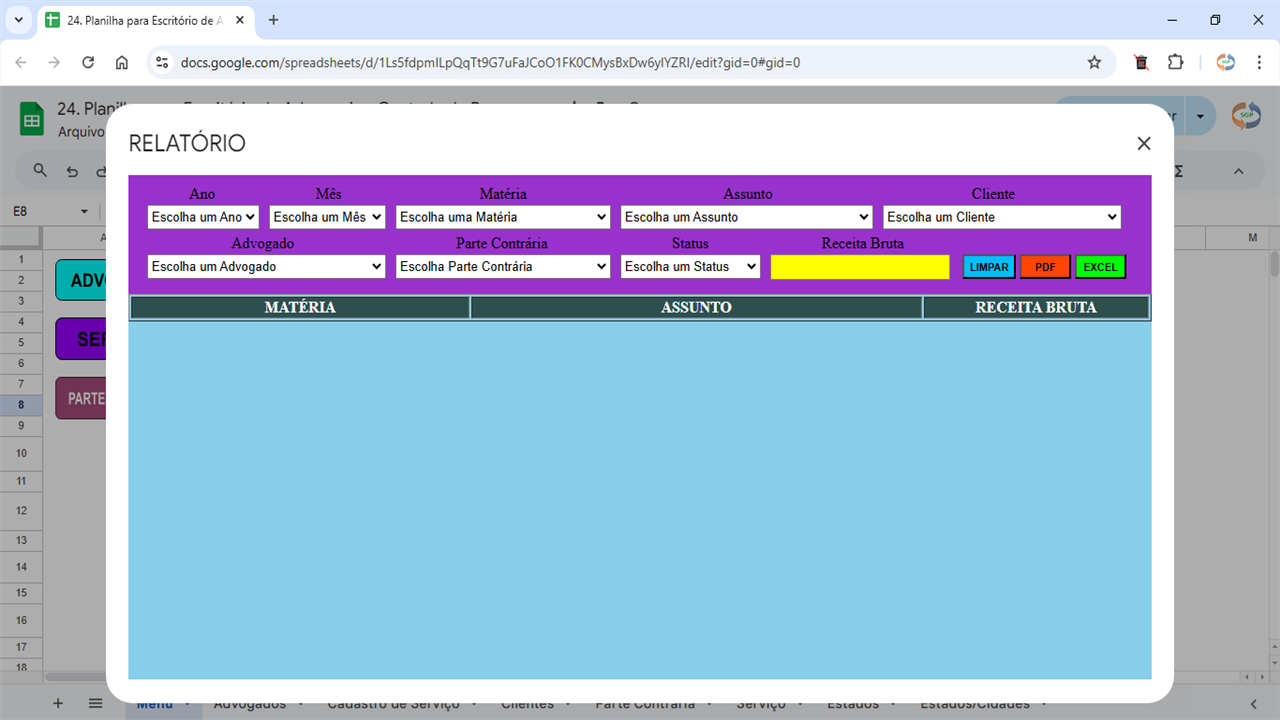Expand the Mês selector
Image resolution: width=1280 pixels, height=720 pixels.
pos(327,217)
